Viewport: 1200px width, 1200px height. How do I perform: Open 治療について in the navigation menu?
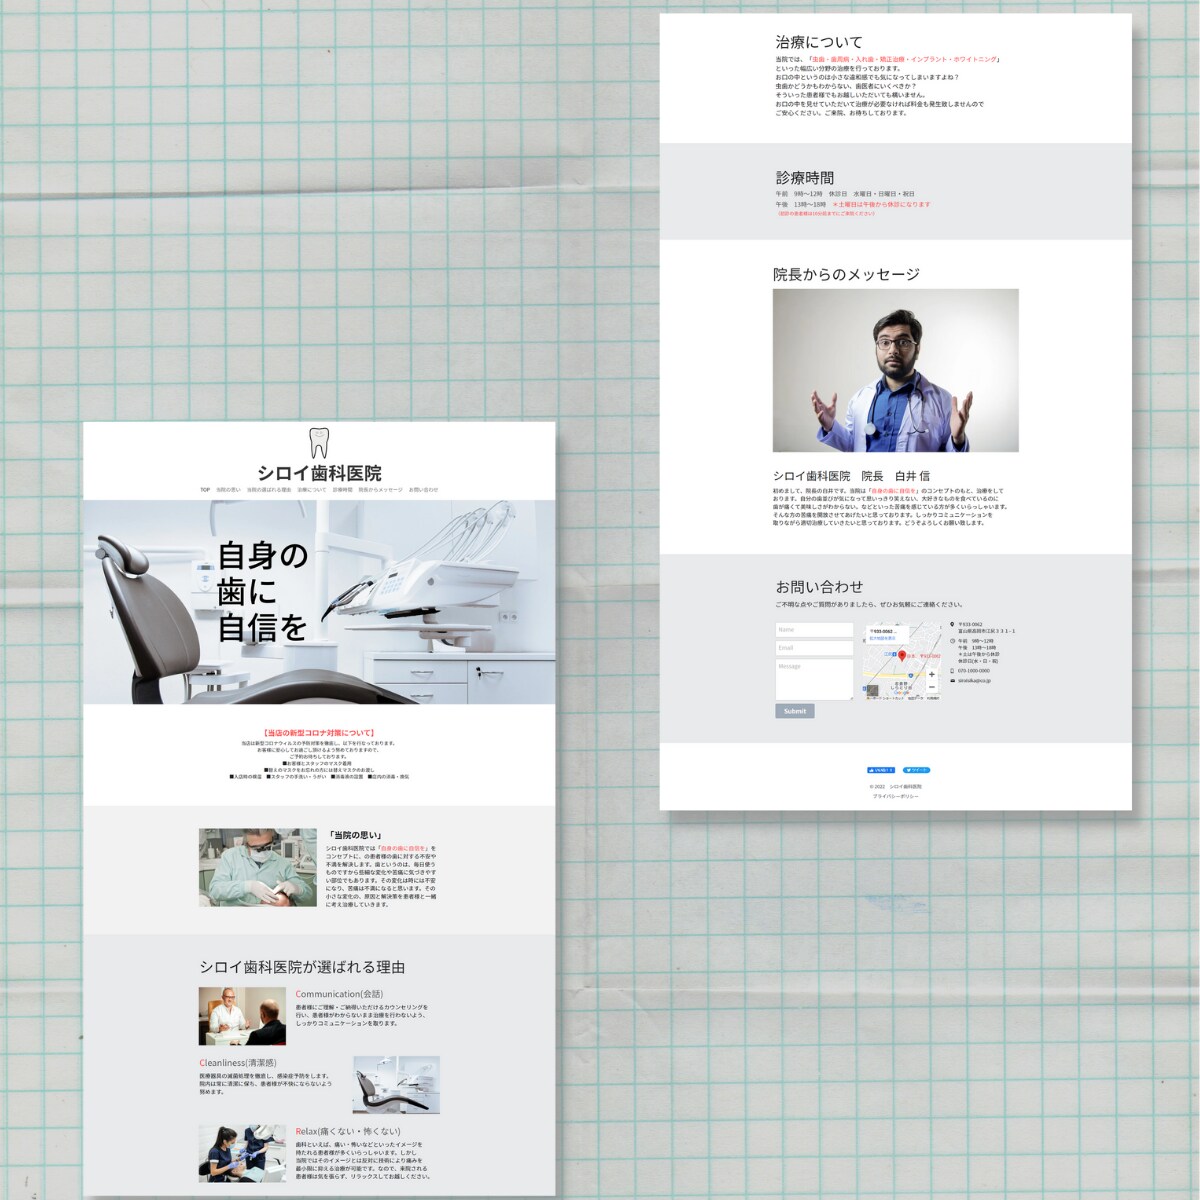point(312,490)
